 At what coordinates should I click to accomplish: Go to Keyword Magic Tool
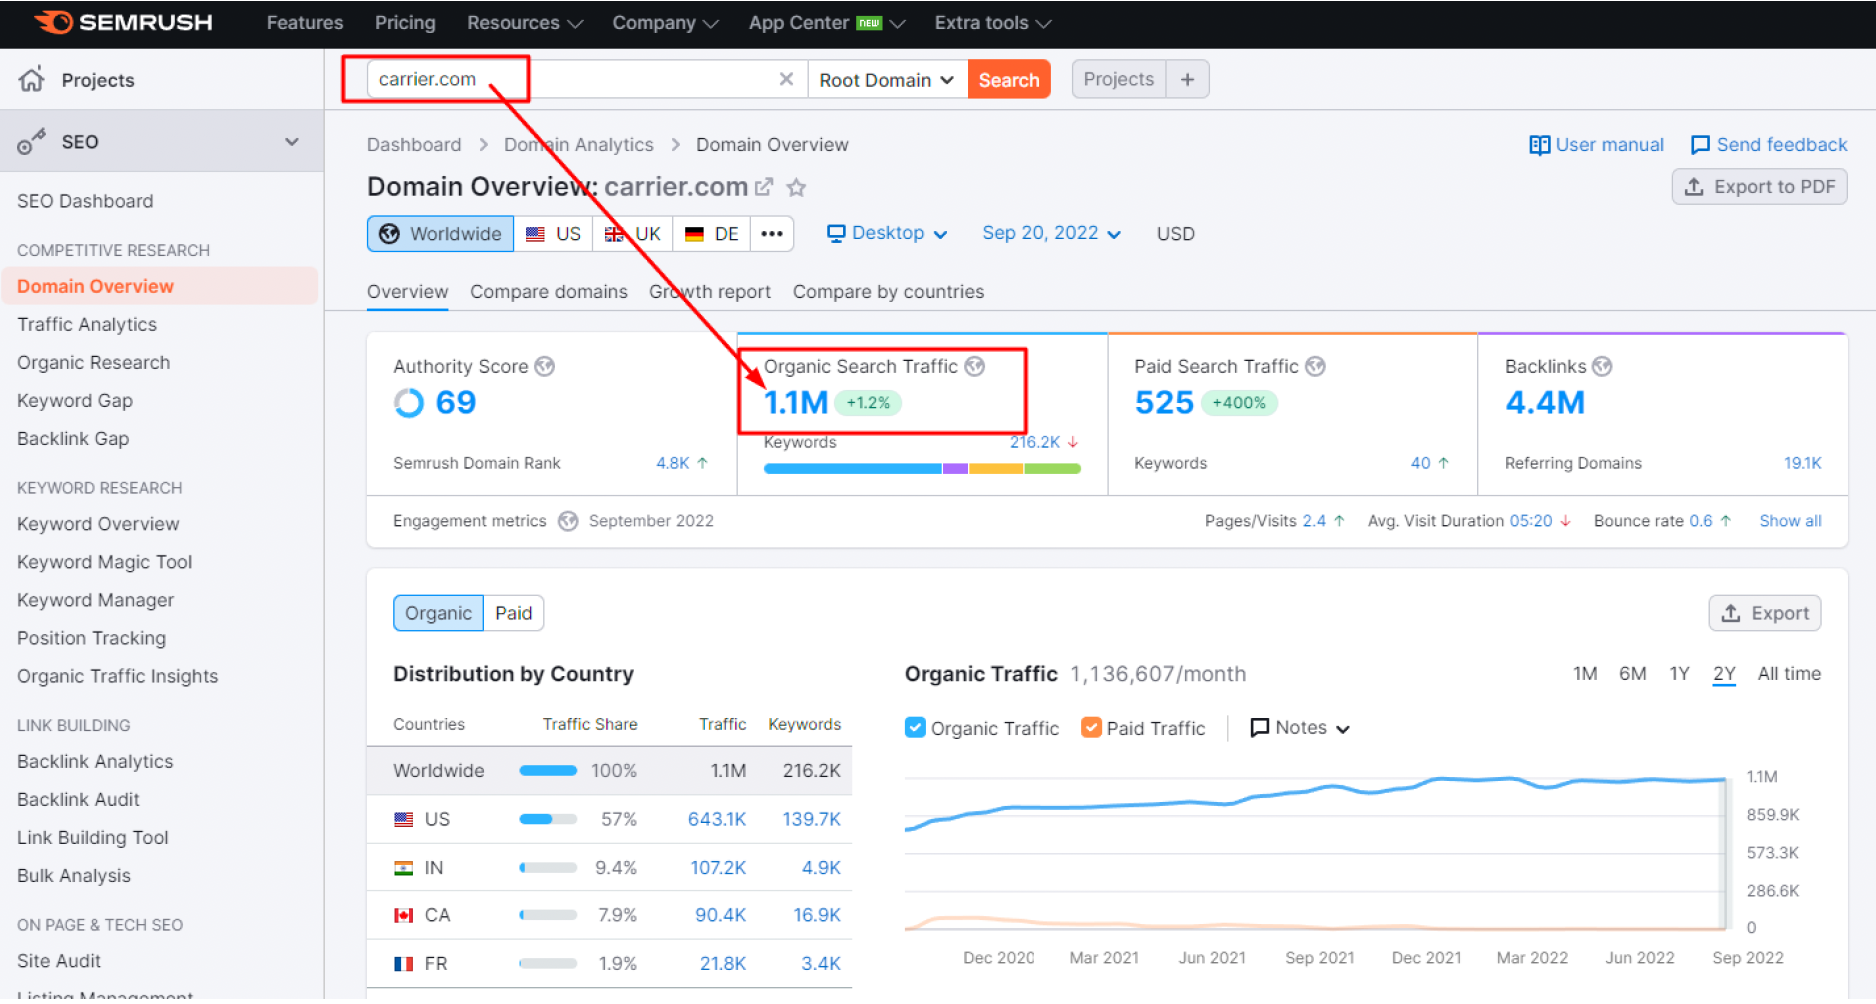104,563
